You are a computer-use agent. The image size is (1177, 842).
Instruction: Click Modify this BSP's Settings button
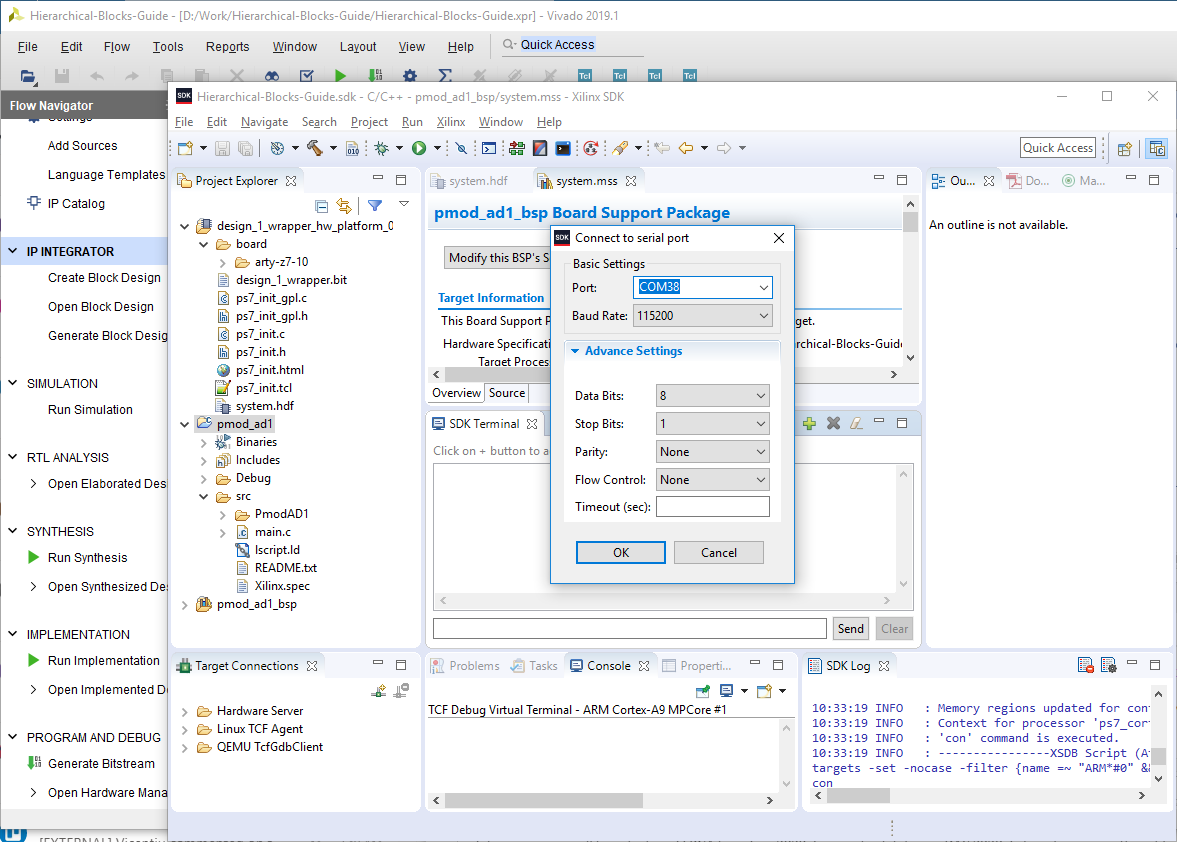tap(496, 257)
